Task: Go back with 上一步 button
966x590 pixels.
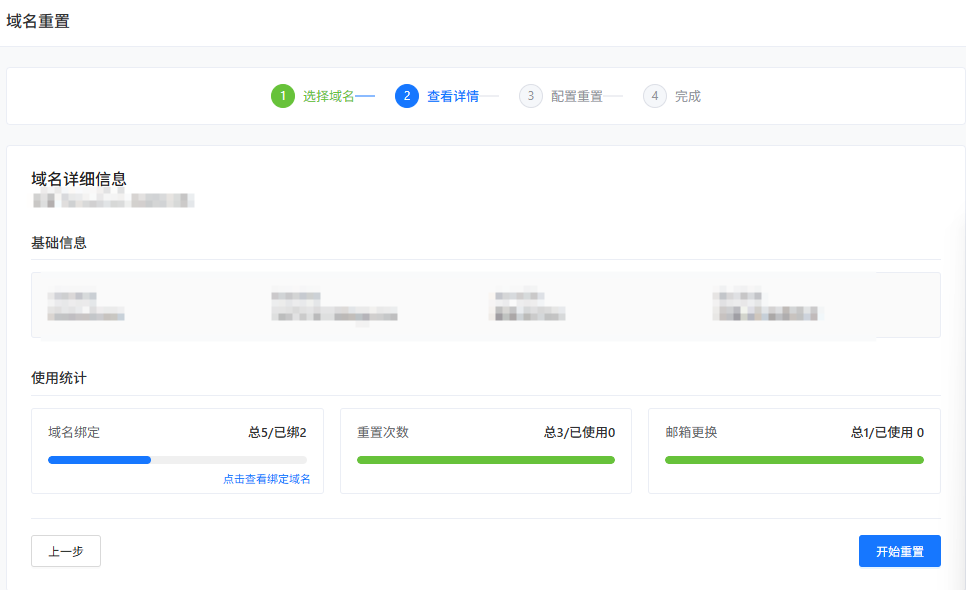Action: [x=66, y=551]
